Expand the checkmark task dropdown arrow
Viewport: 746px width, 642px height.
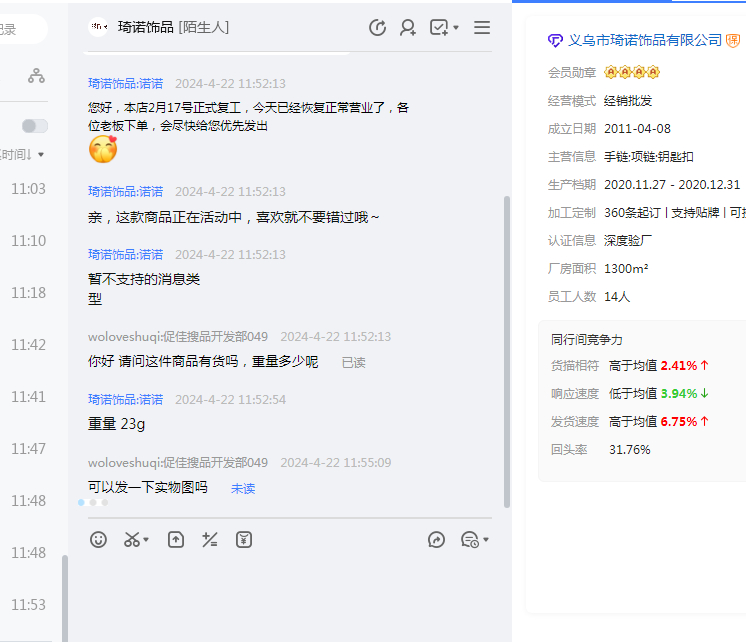(456, 28)
